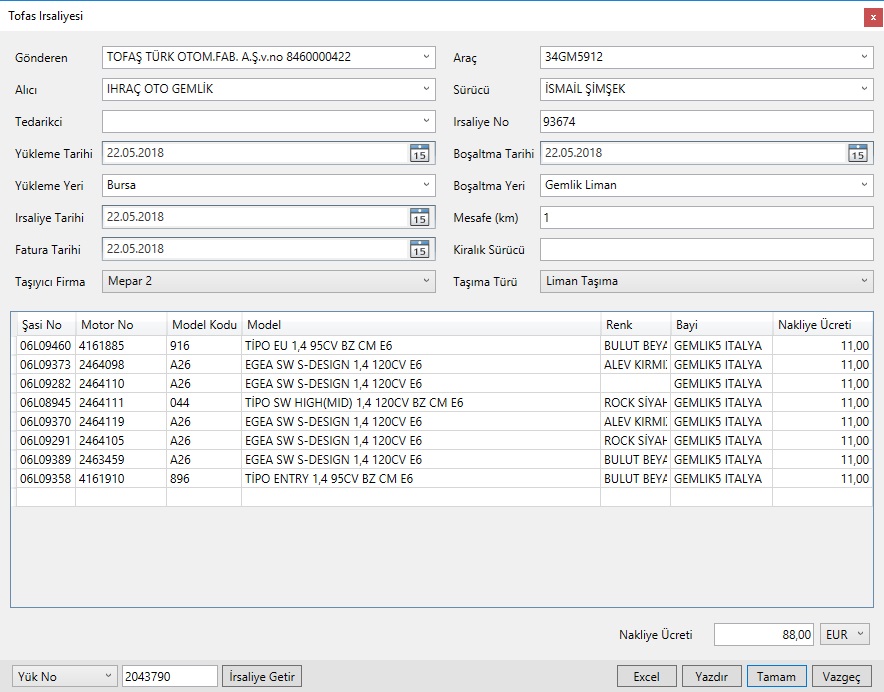Image resolution: width=884 pixels, height=692 pixels.
Task: Click motor number 4161910 cell
Action: 121,479
